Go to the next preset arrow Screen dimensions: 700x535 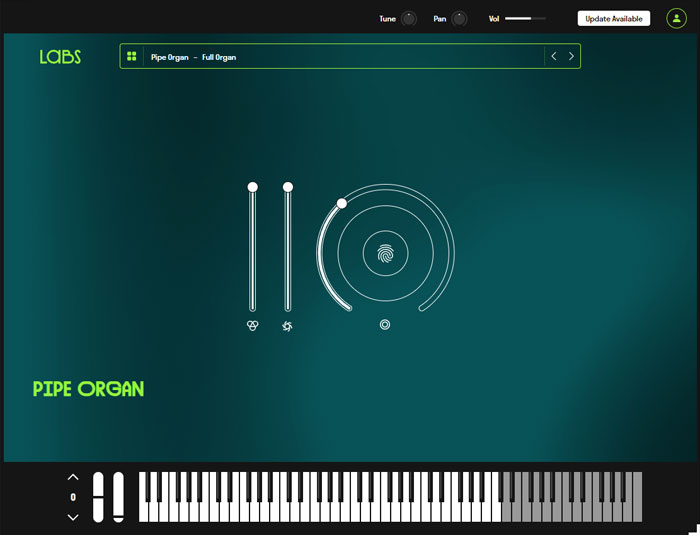571,56
